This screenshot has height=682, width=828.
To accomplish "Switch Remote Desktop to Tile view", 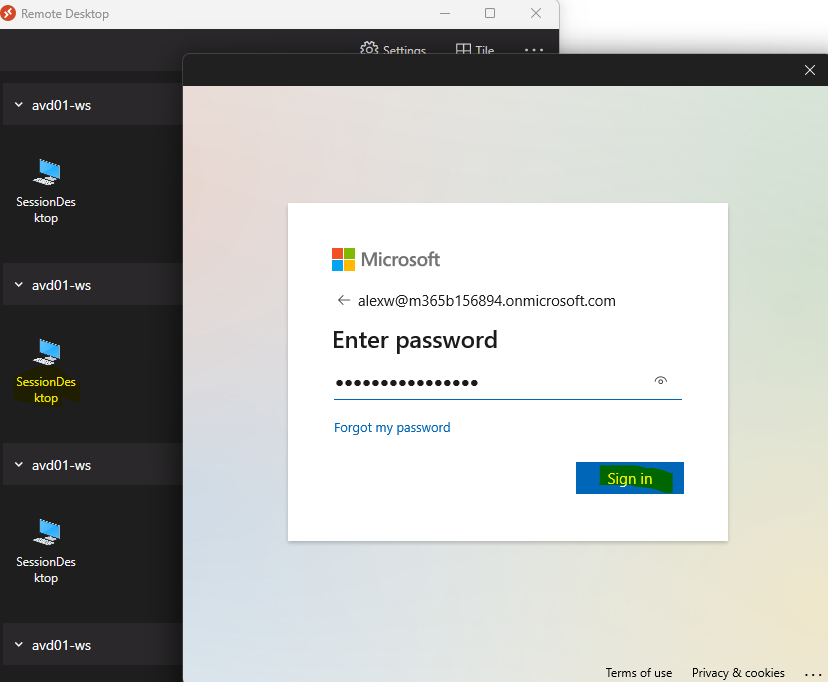I will 475,50.
